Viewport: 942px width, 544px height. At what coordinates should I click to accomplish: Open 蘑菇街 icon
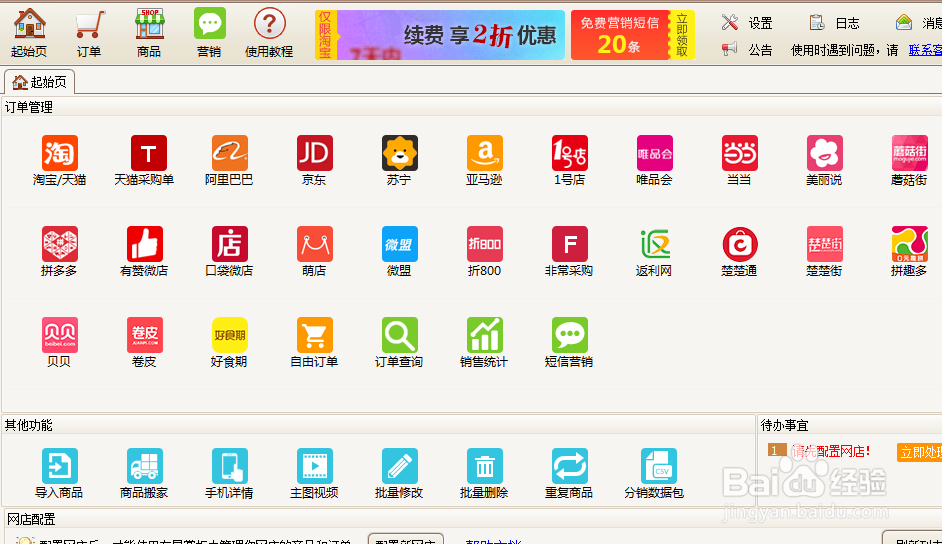[x=910, y=160]
